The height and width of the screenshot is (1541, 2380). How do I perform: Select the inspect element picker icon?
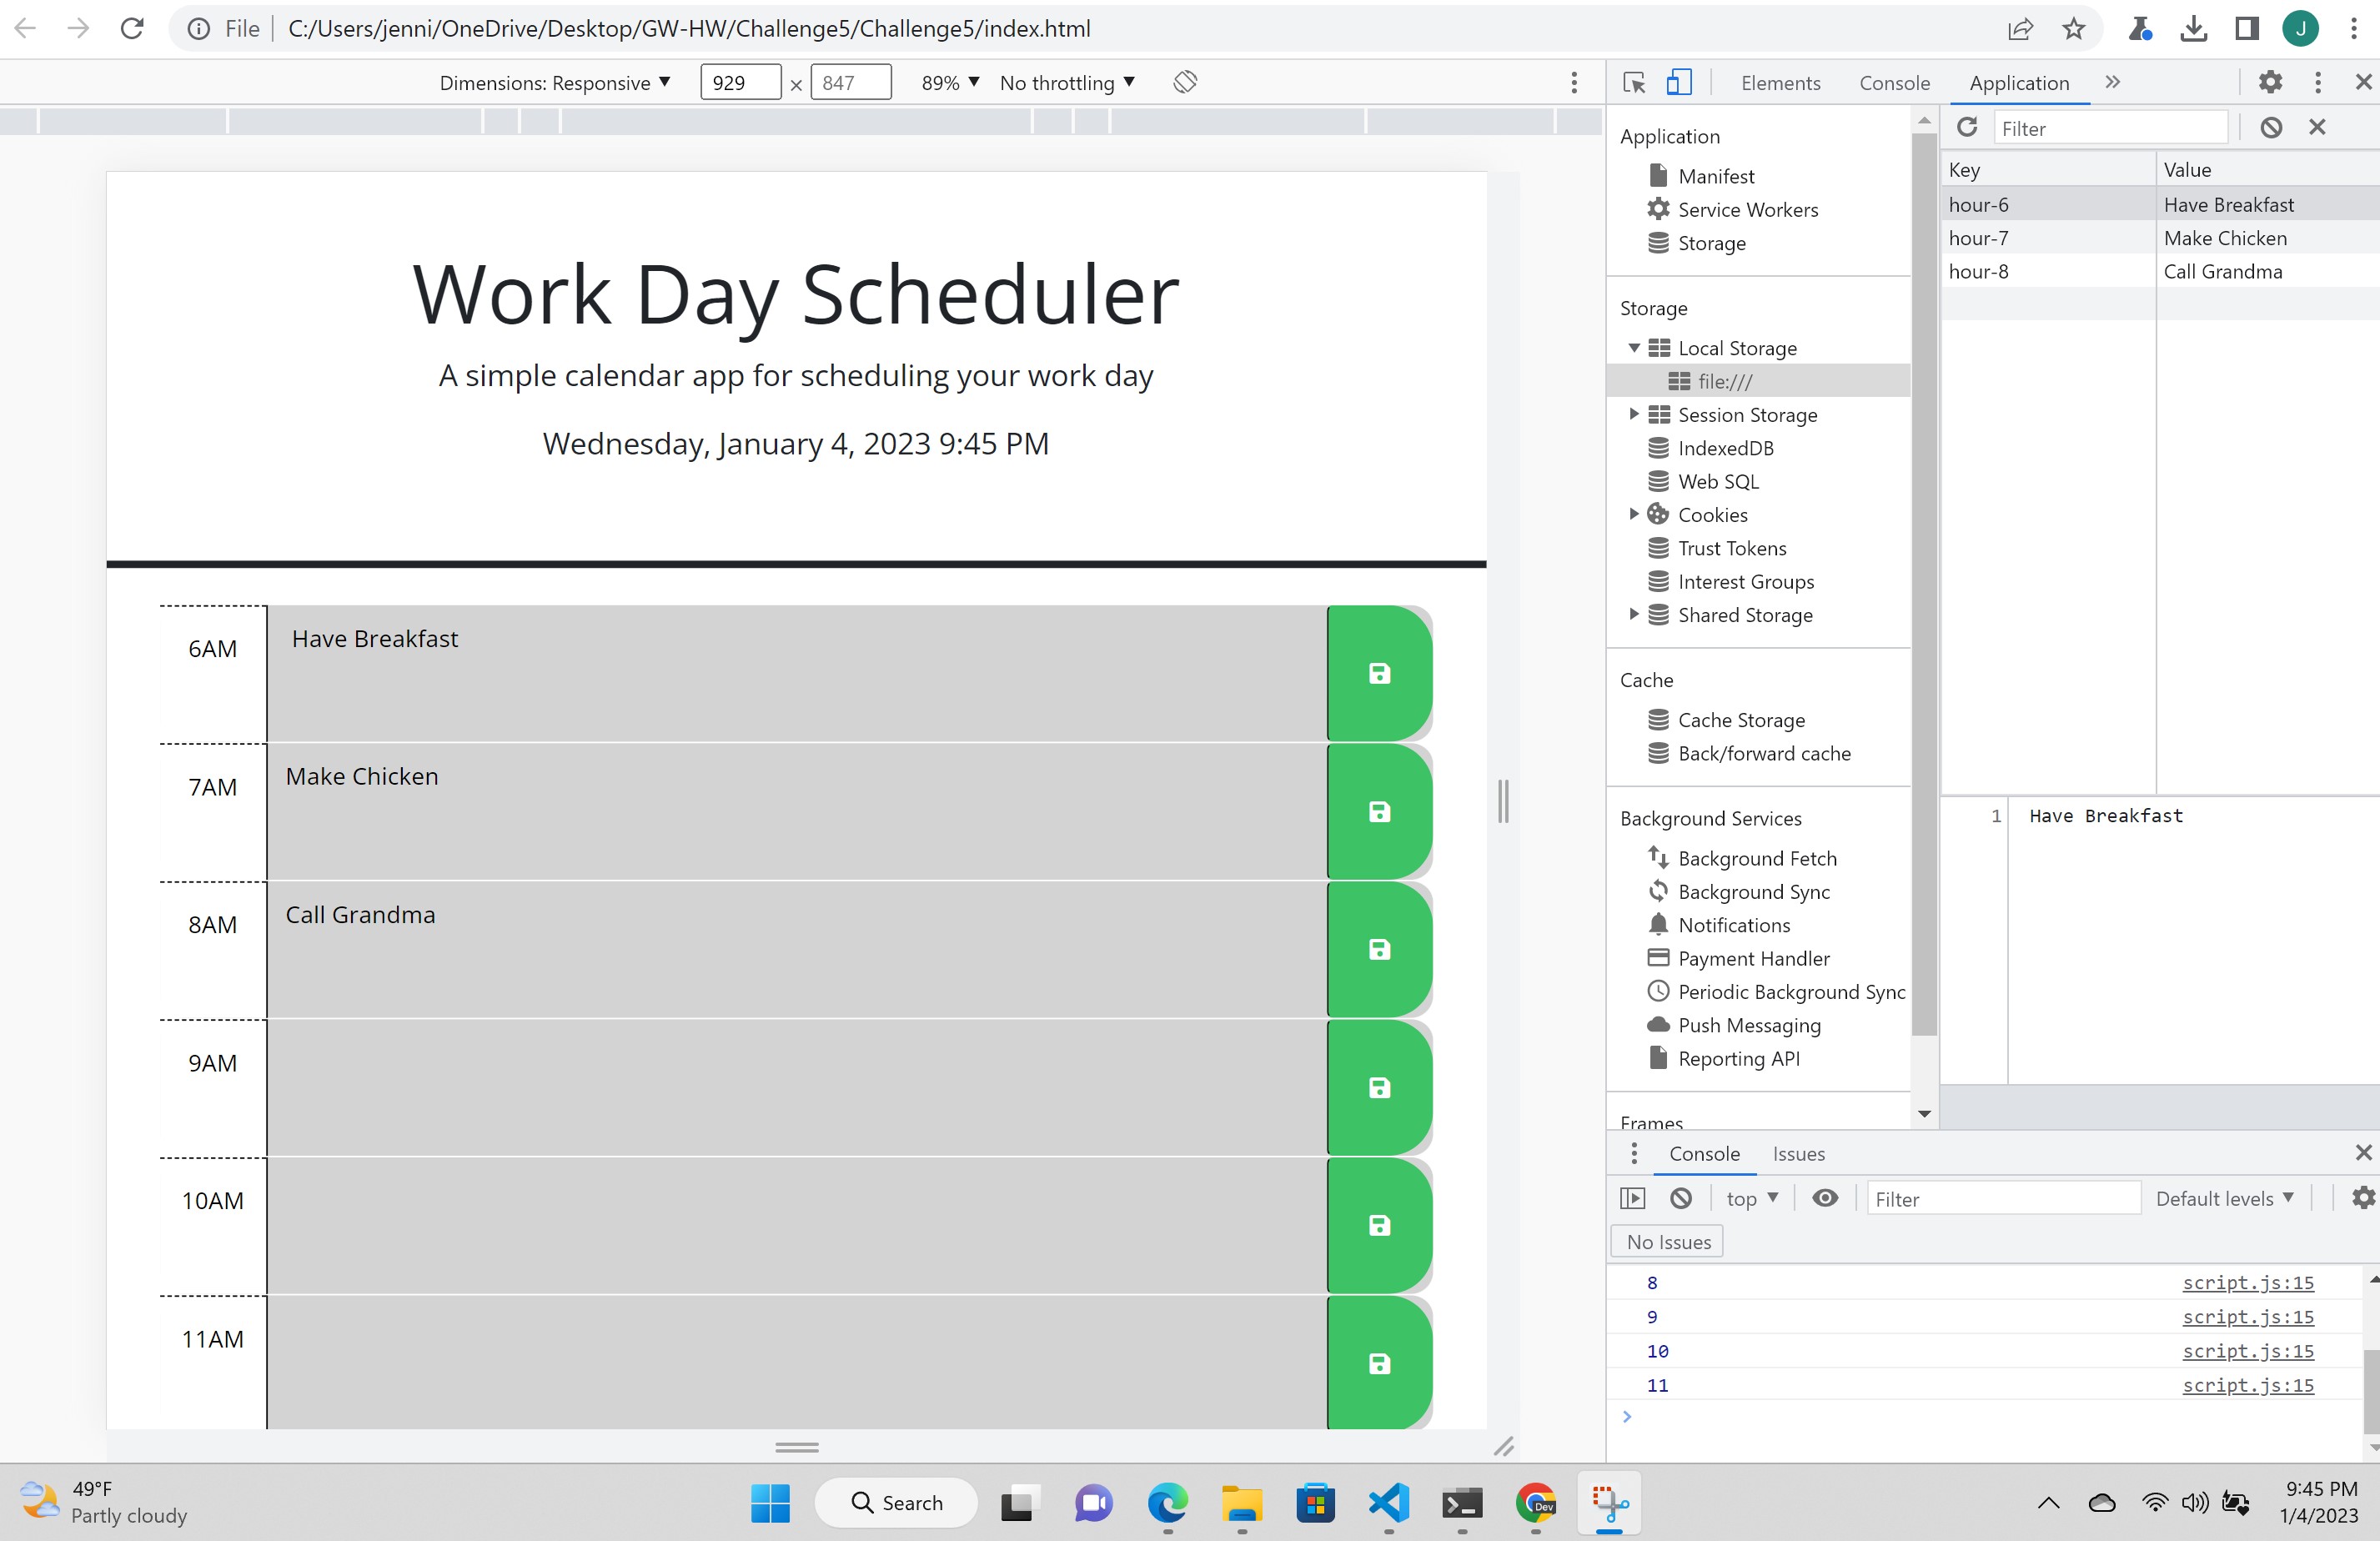(1634, 82)
